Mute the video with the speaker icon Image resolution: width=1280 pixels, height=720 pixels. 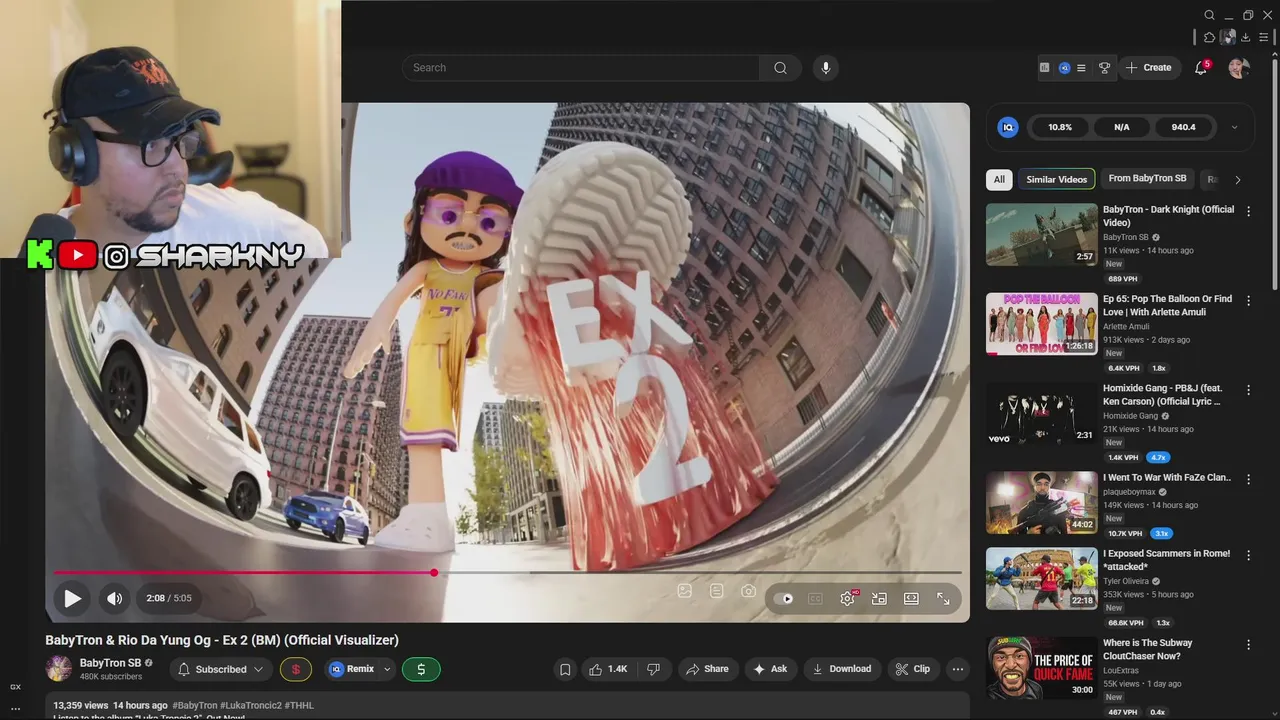click(x=115, y=599)
